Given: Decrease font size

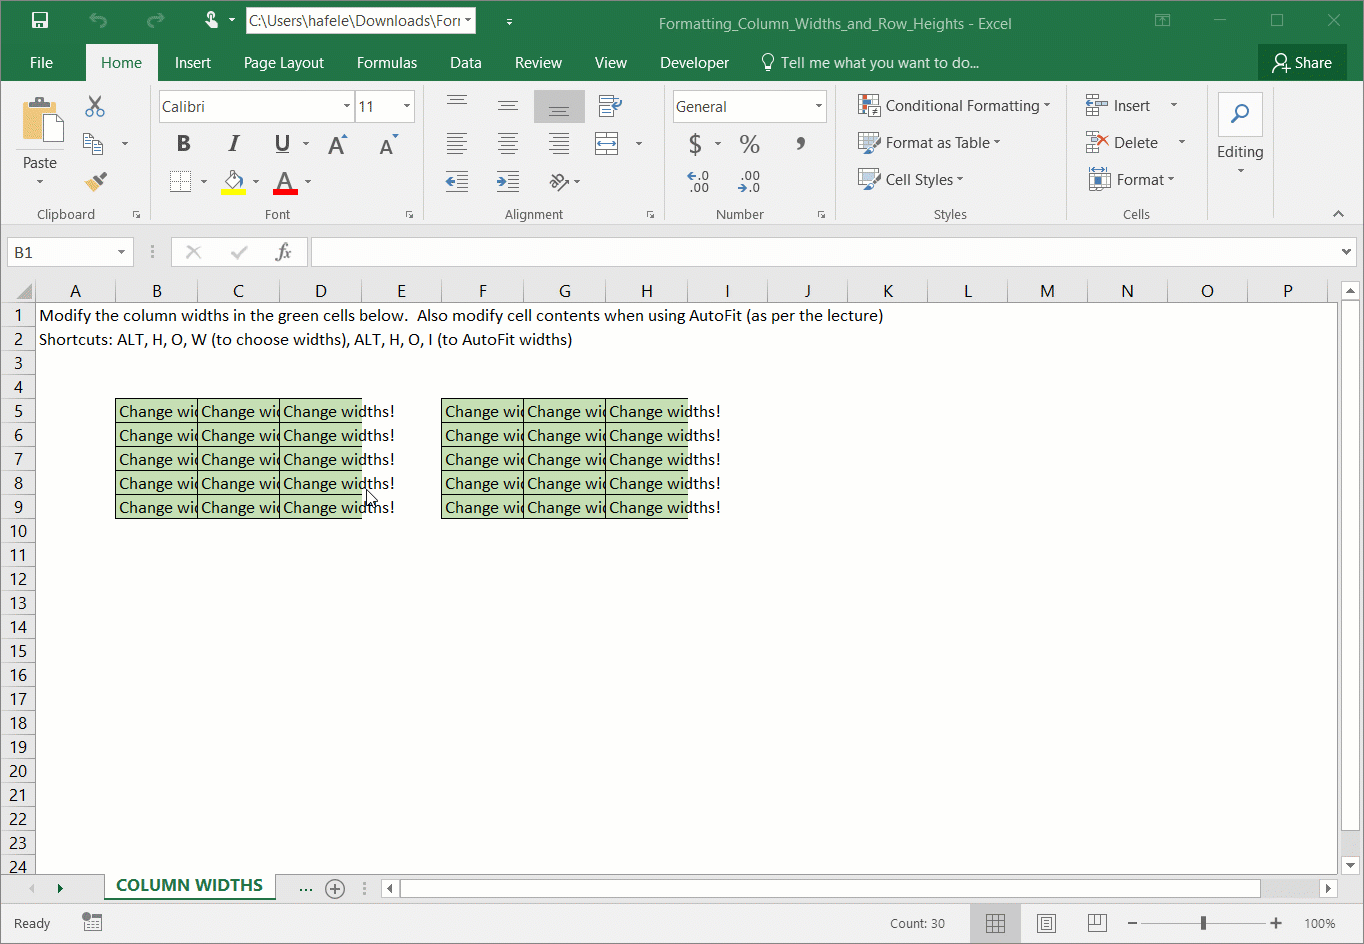Looking at the screenshot, I should click(x=388, y=144).
